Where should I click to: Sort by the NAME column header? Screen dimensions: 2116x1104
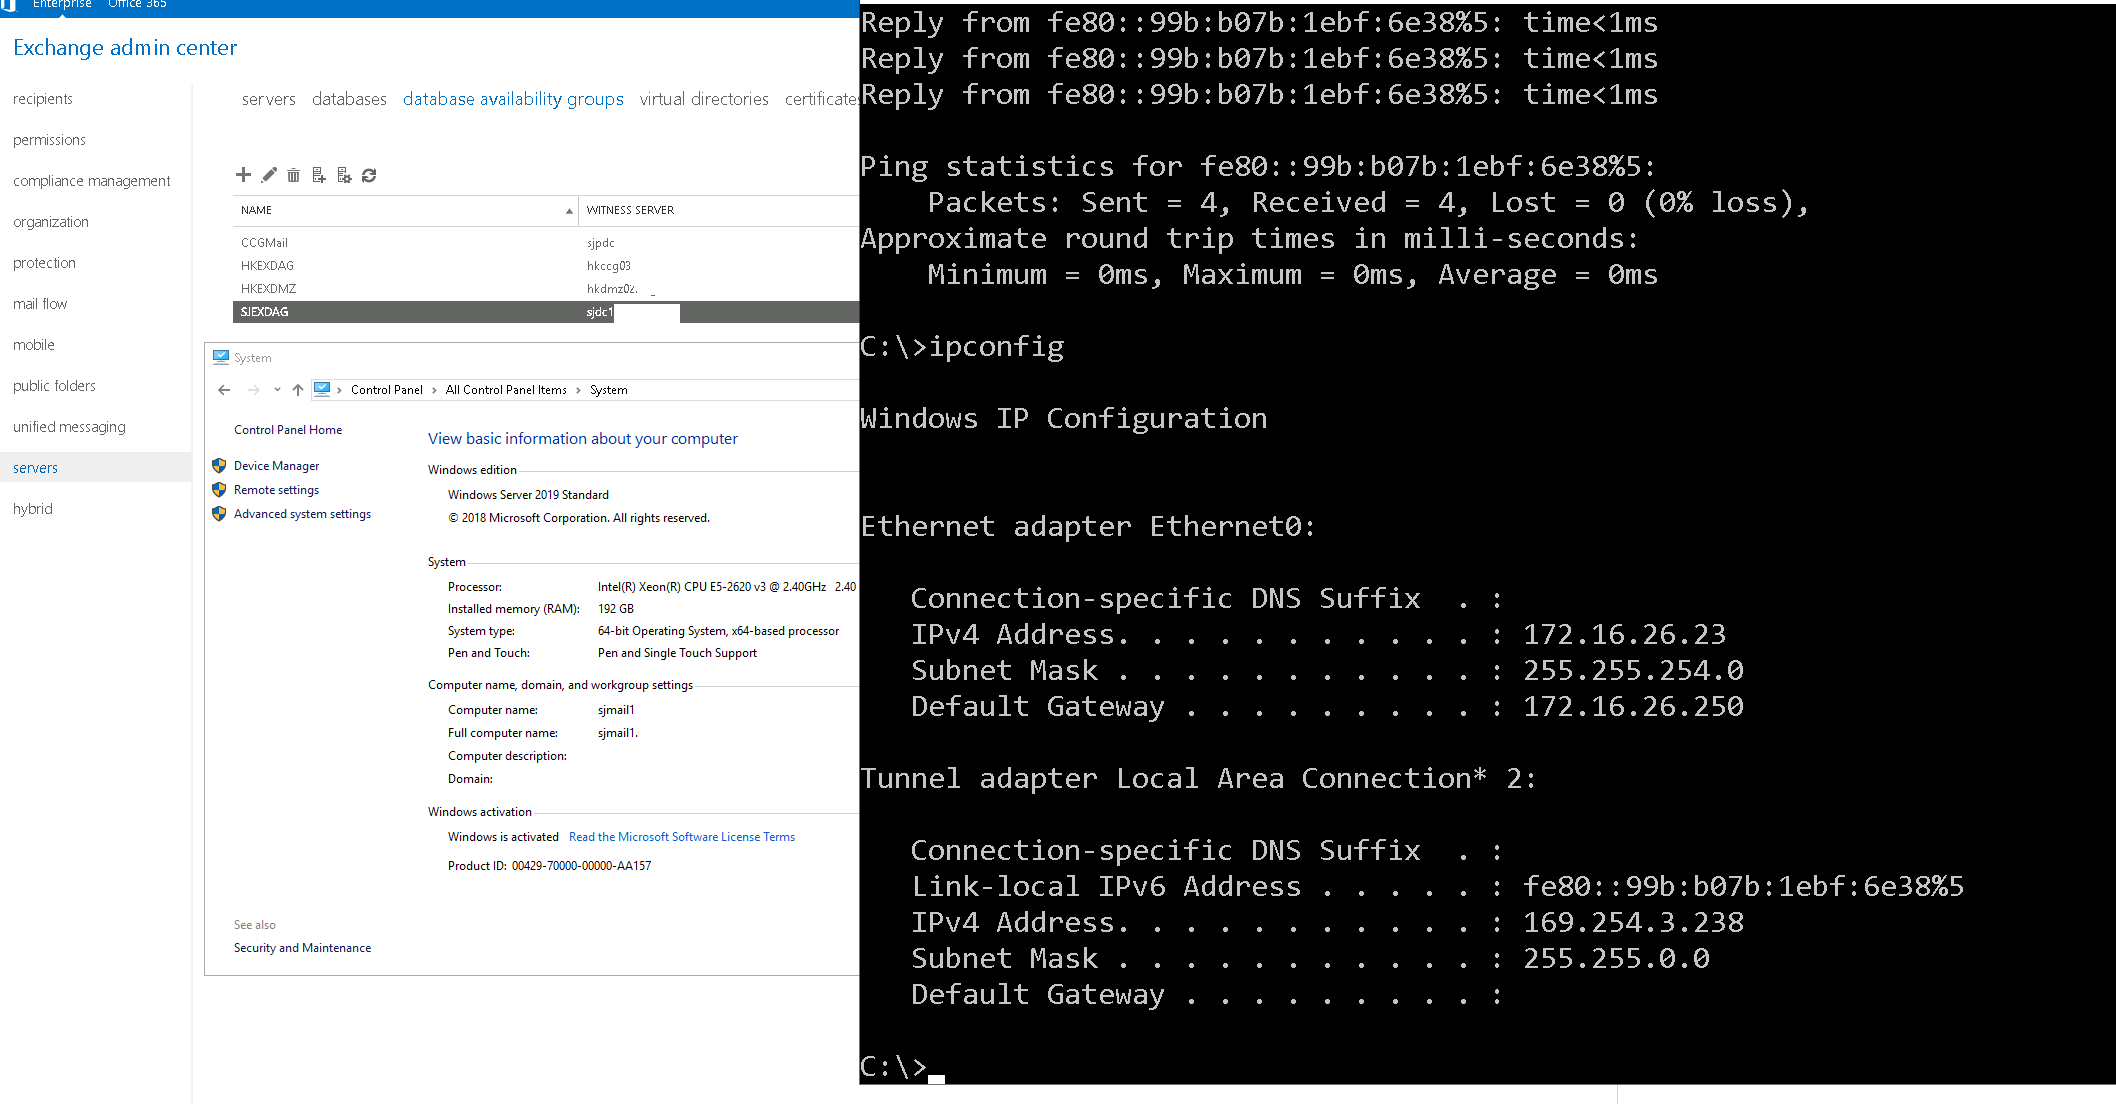(406, 210)
